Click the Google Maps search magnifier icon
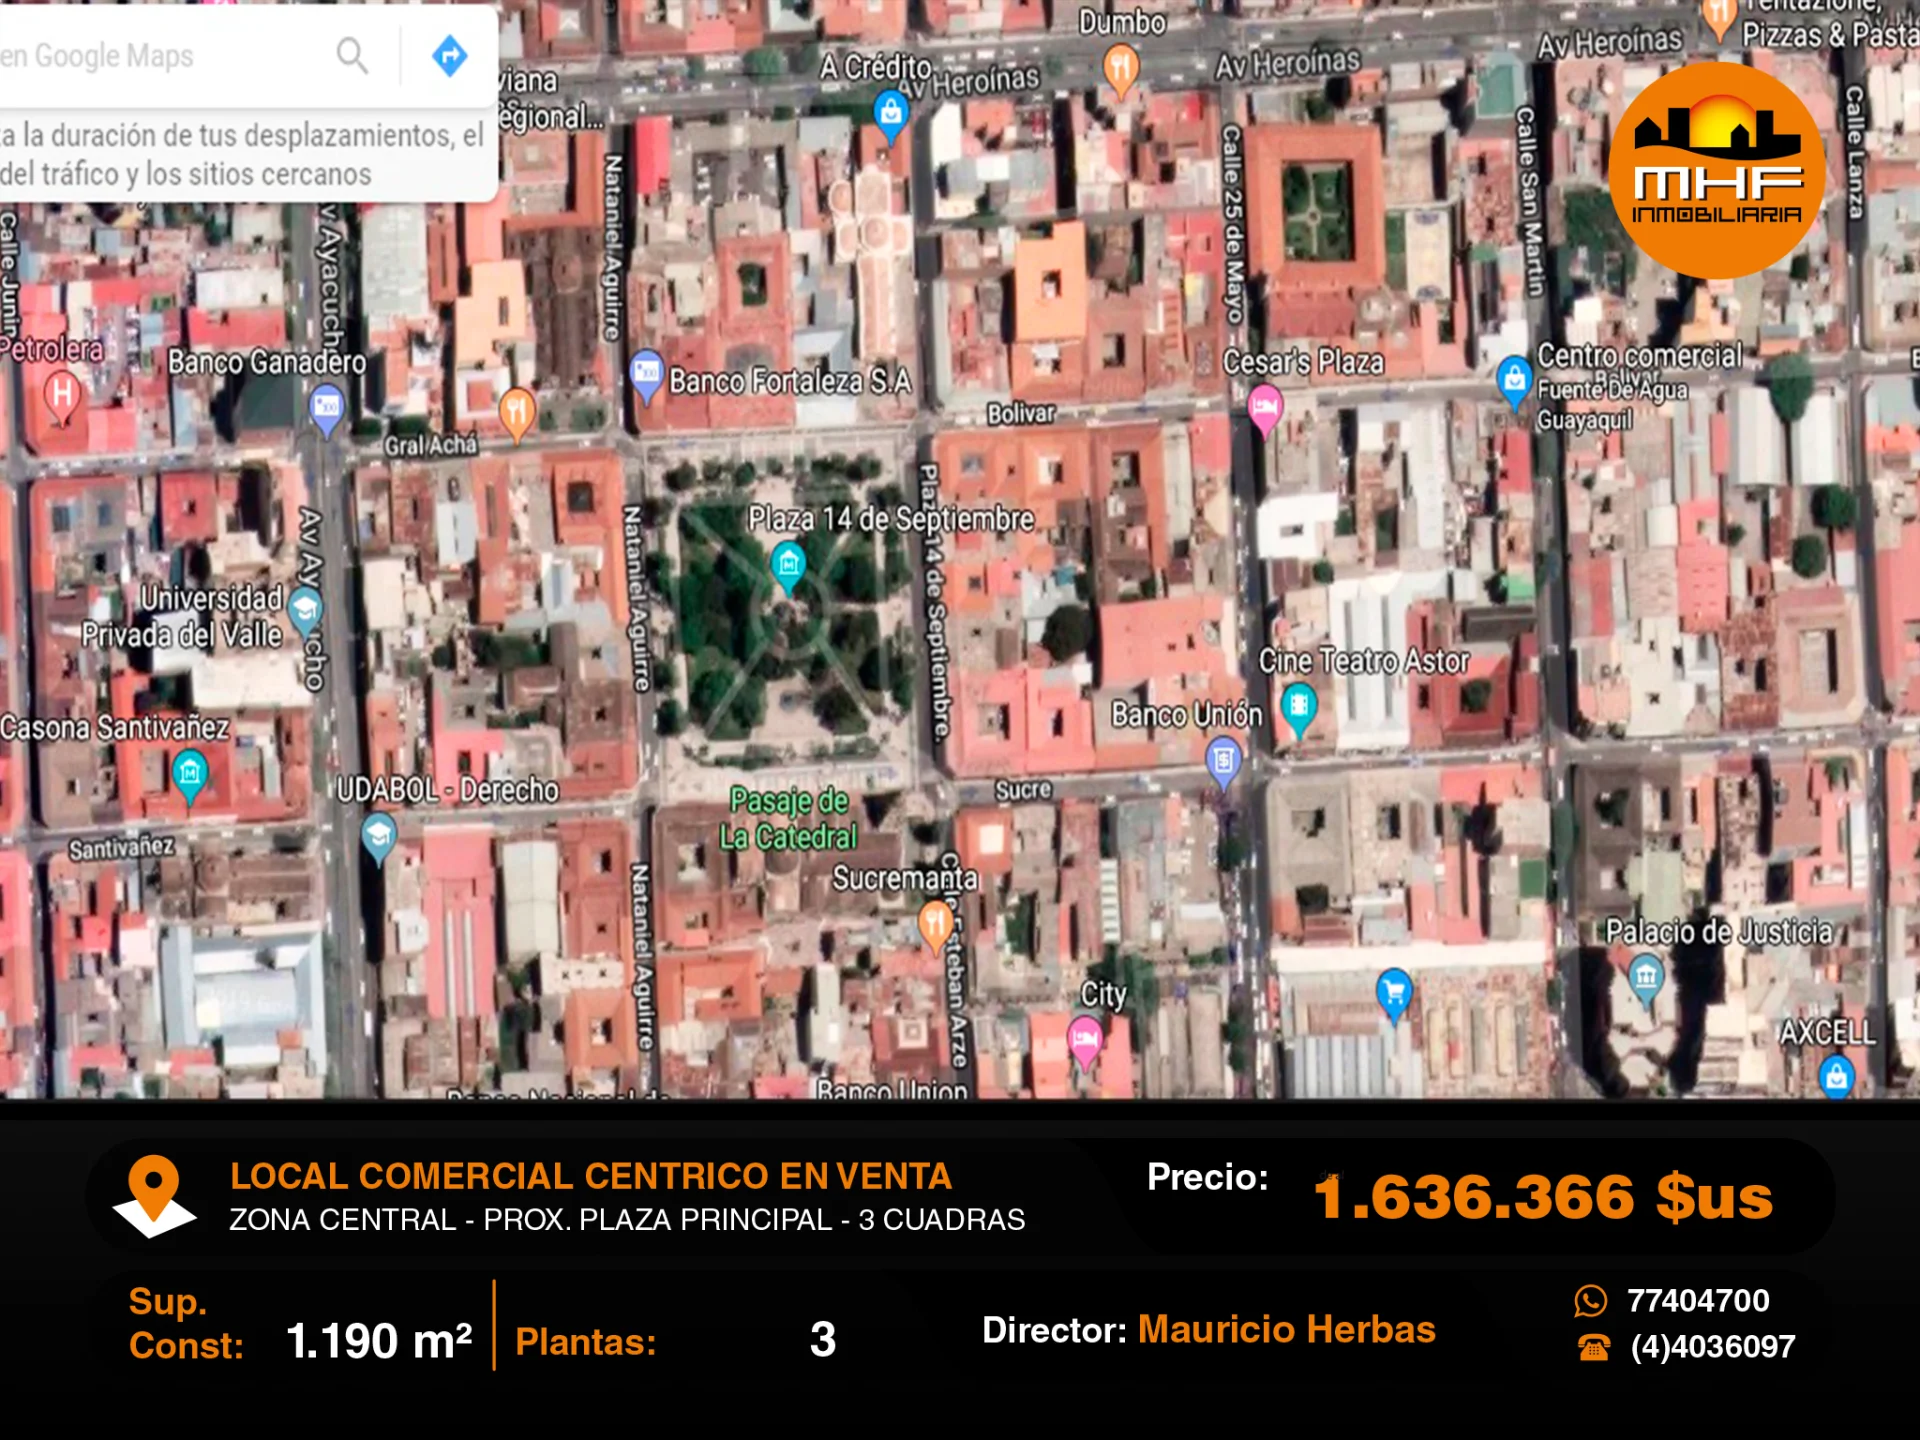Screen dimensions: 1920x1440 (352, 56)
